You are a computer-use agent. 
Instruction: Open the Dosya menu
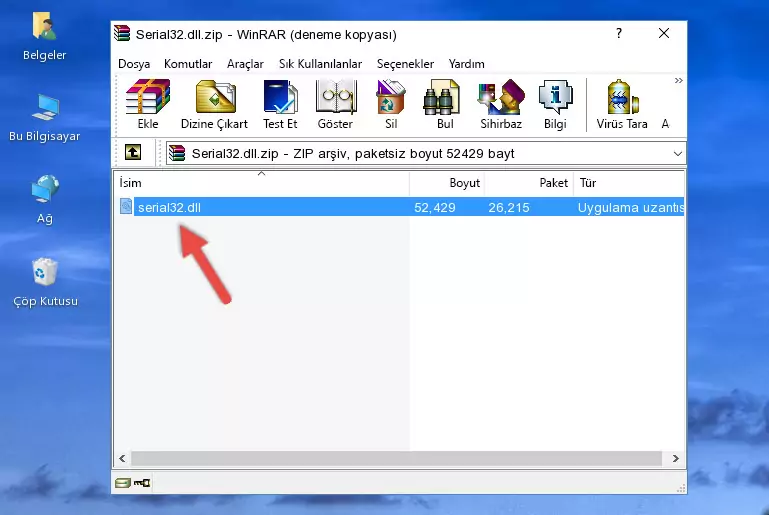[x=134, y=64]
